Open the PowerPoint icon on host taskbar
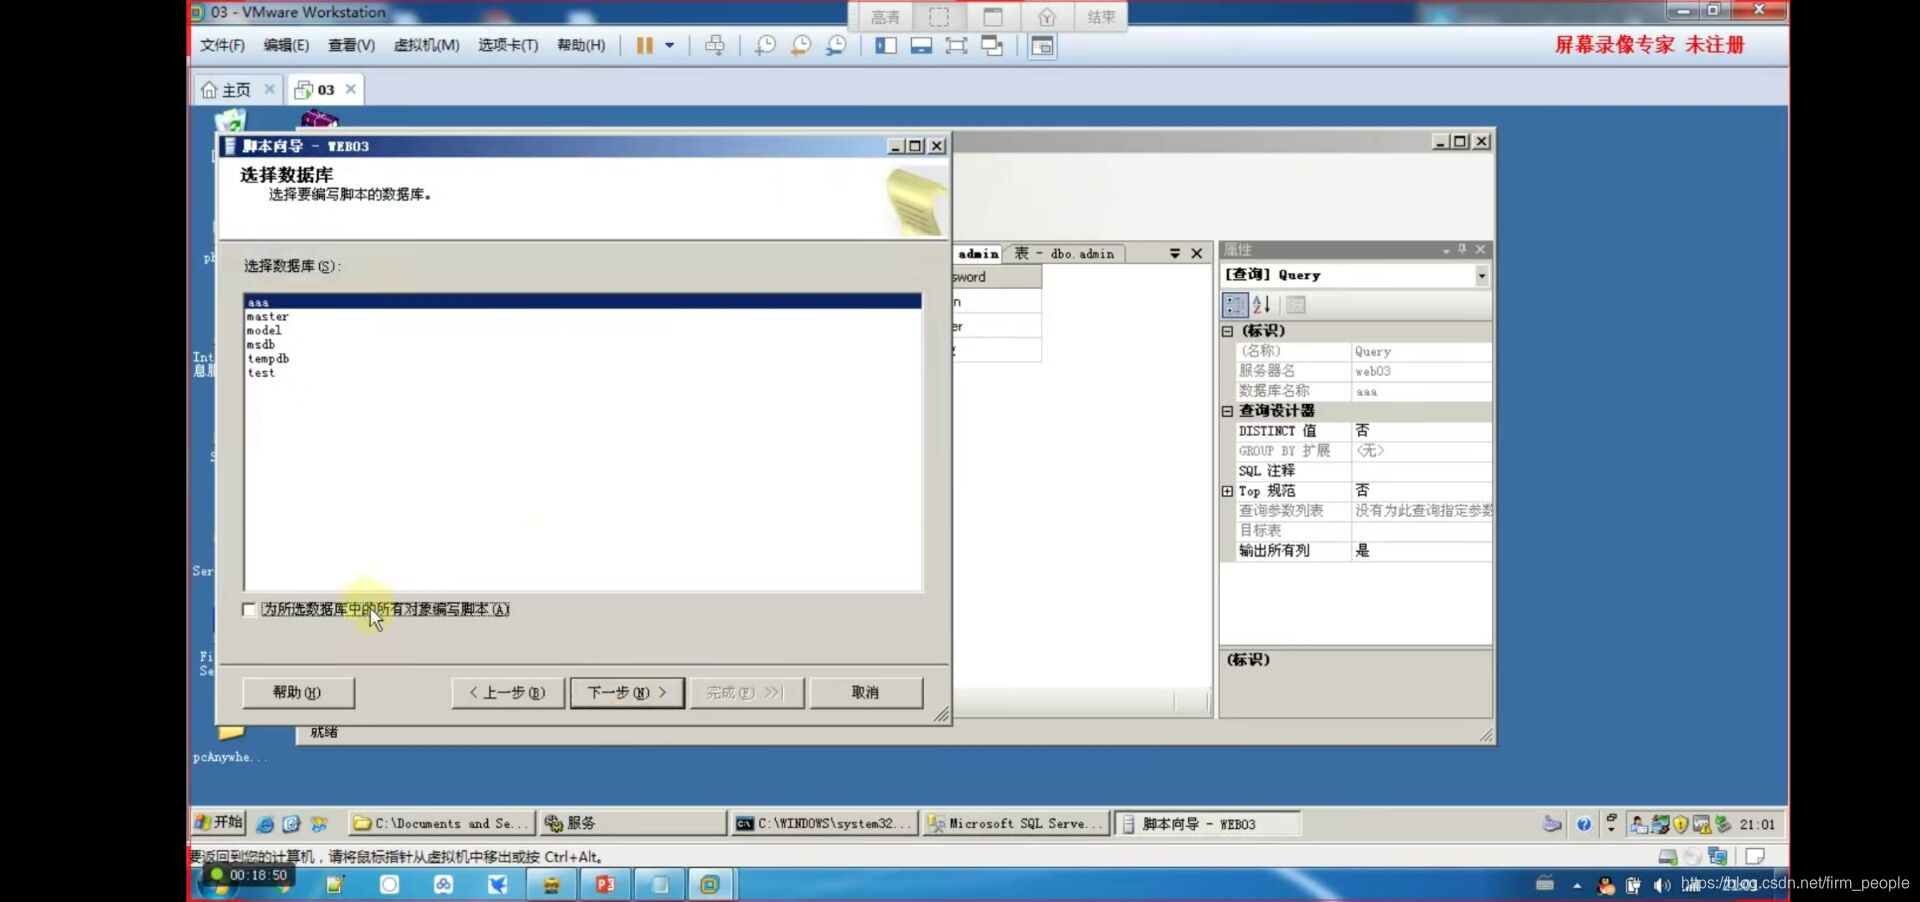1920x902 pixels. point(605,885)
